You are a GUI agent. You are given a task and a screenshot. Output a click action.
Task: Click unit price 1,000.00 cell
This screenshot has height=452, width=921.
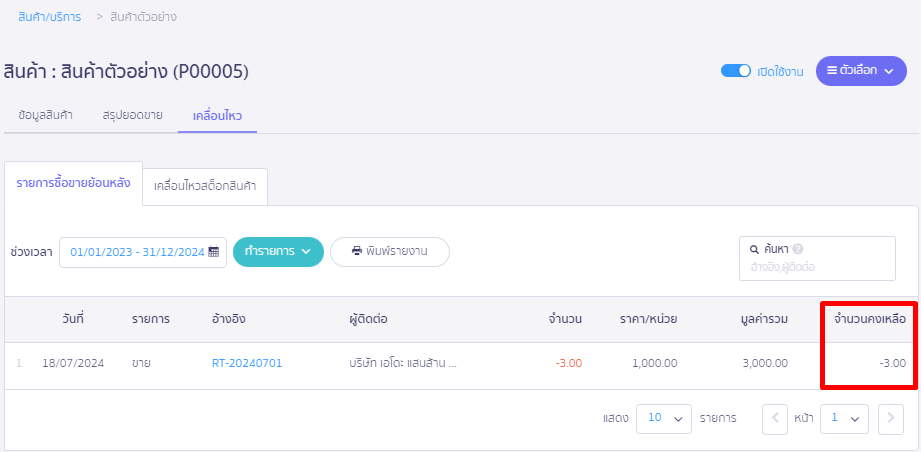click(655, 363)
